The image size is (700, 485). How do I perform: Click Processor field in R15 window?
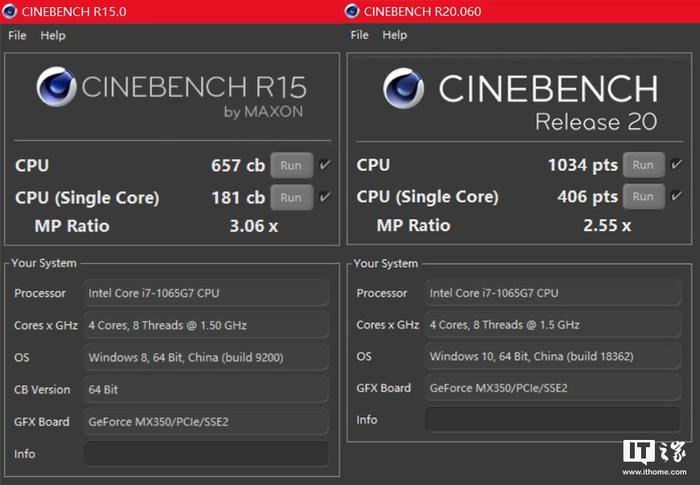[206, 293]
